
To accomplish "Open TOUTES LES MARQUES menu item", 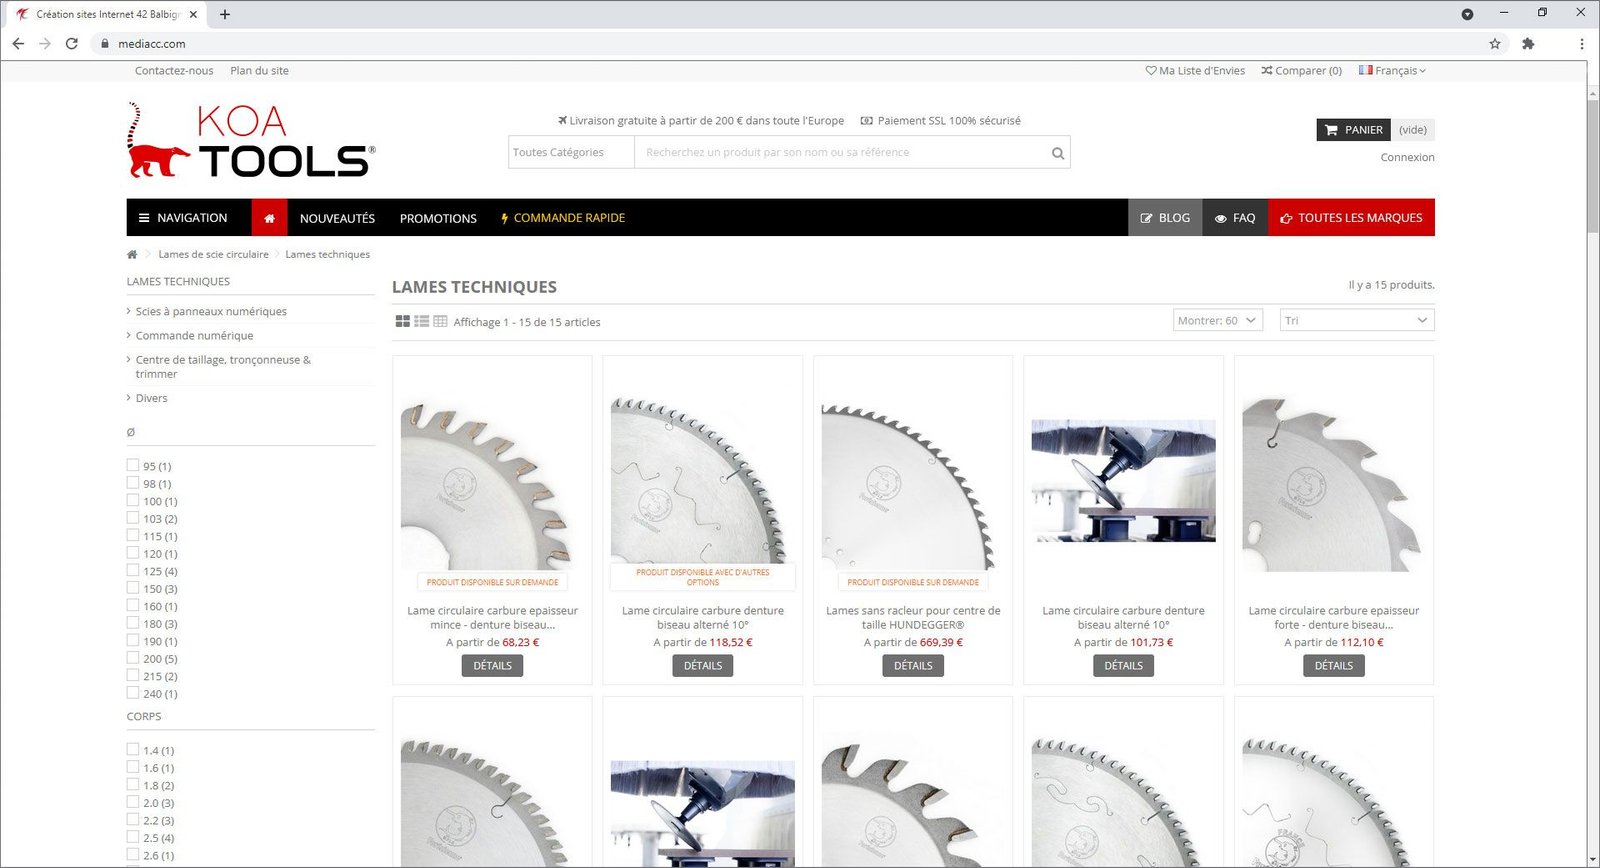I will coord(1351,218).
